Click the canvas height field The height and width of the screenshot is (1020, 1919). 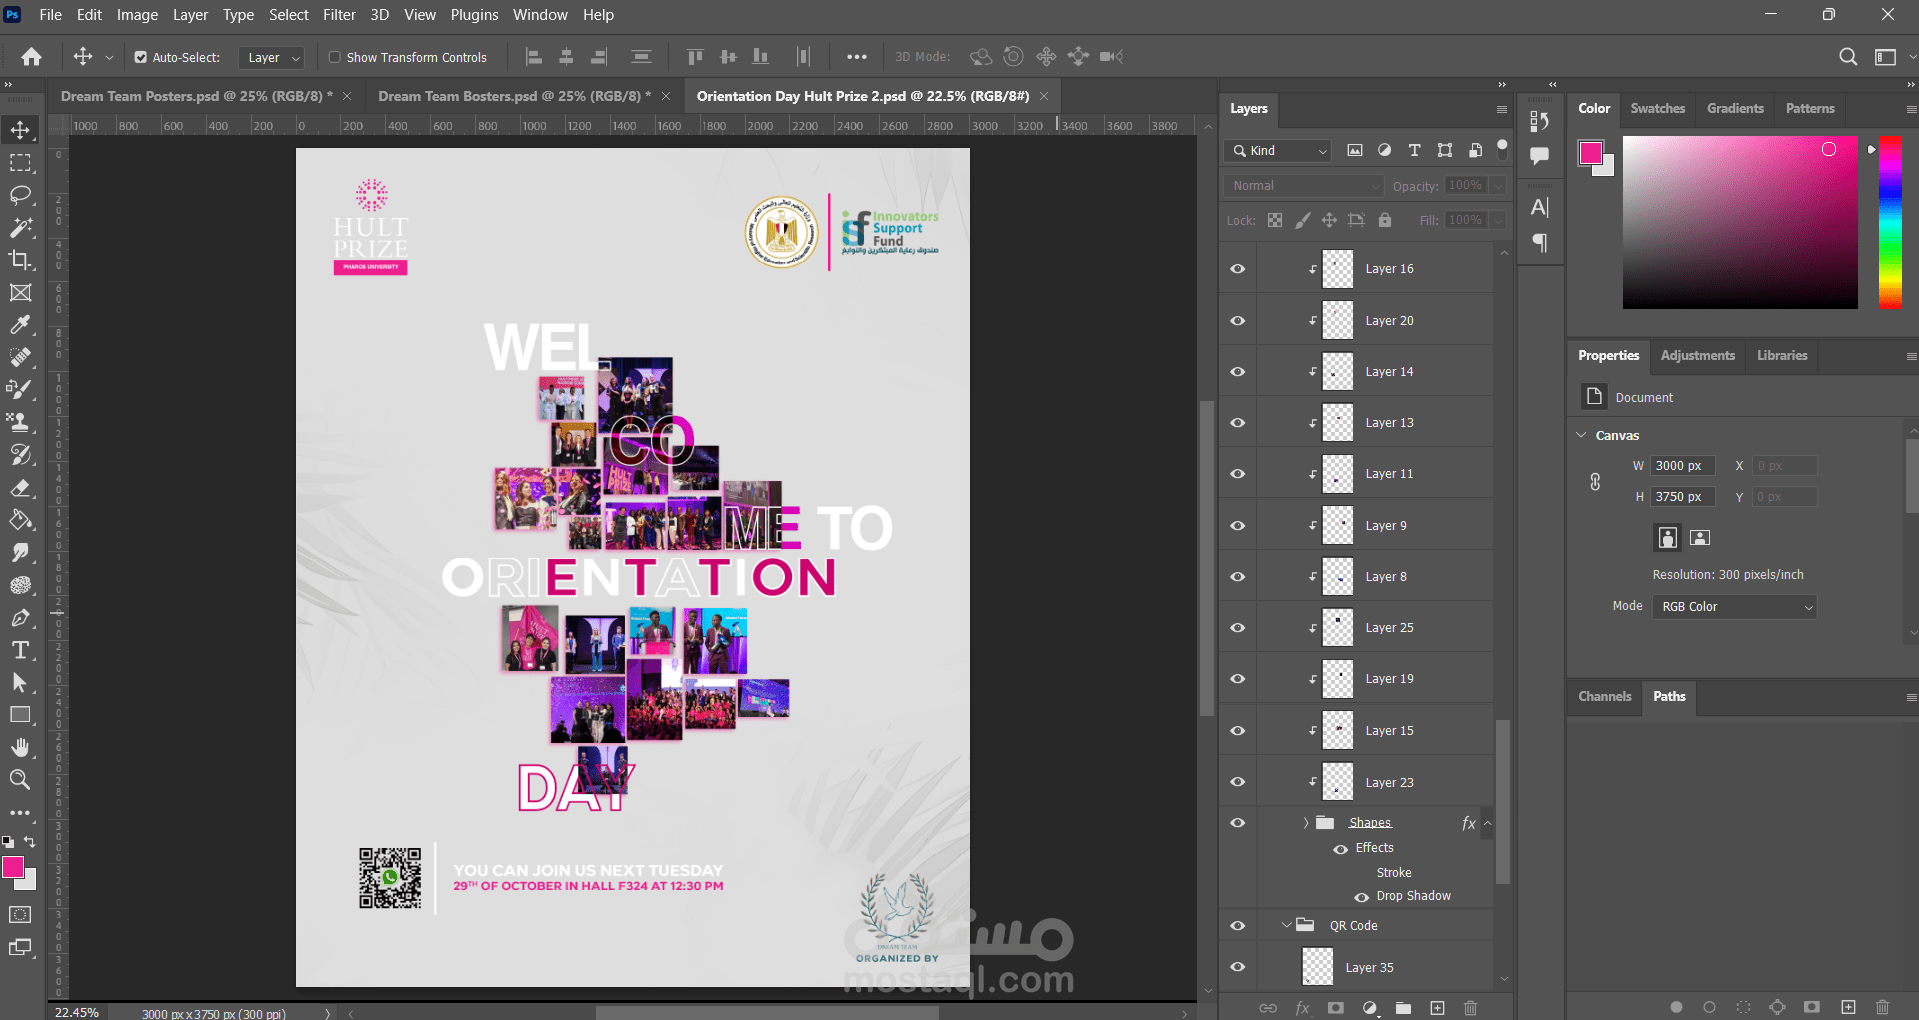(1683, 497)
